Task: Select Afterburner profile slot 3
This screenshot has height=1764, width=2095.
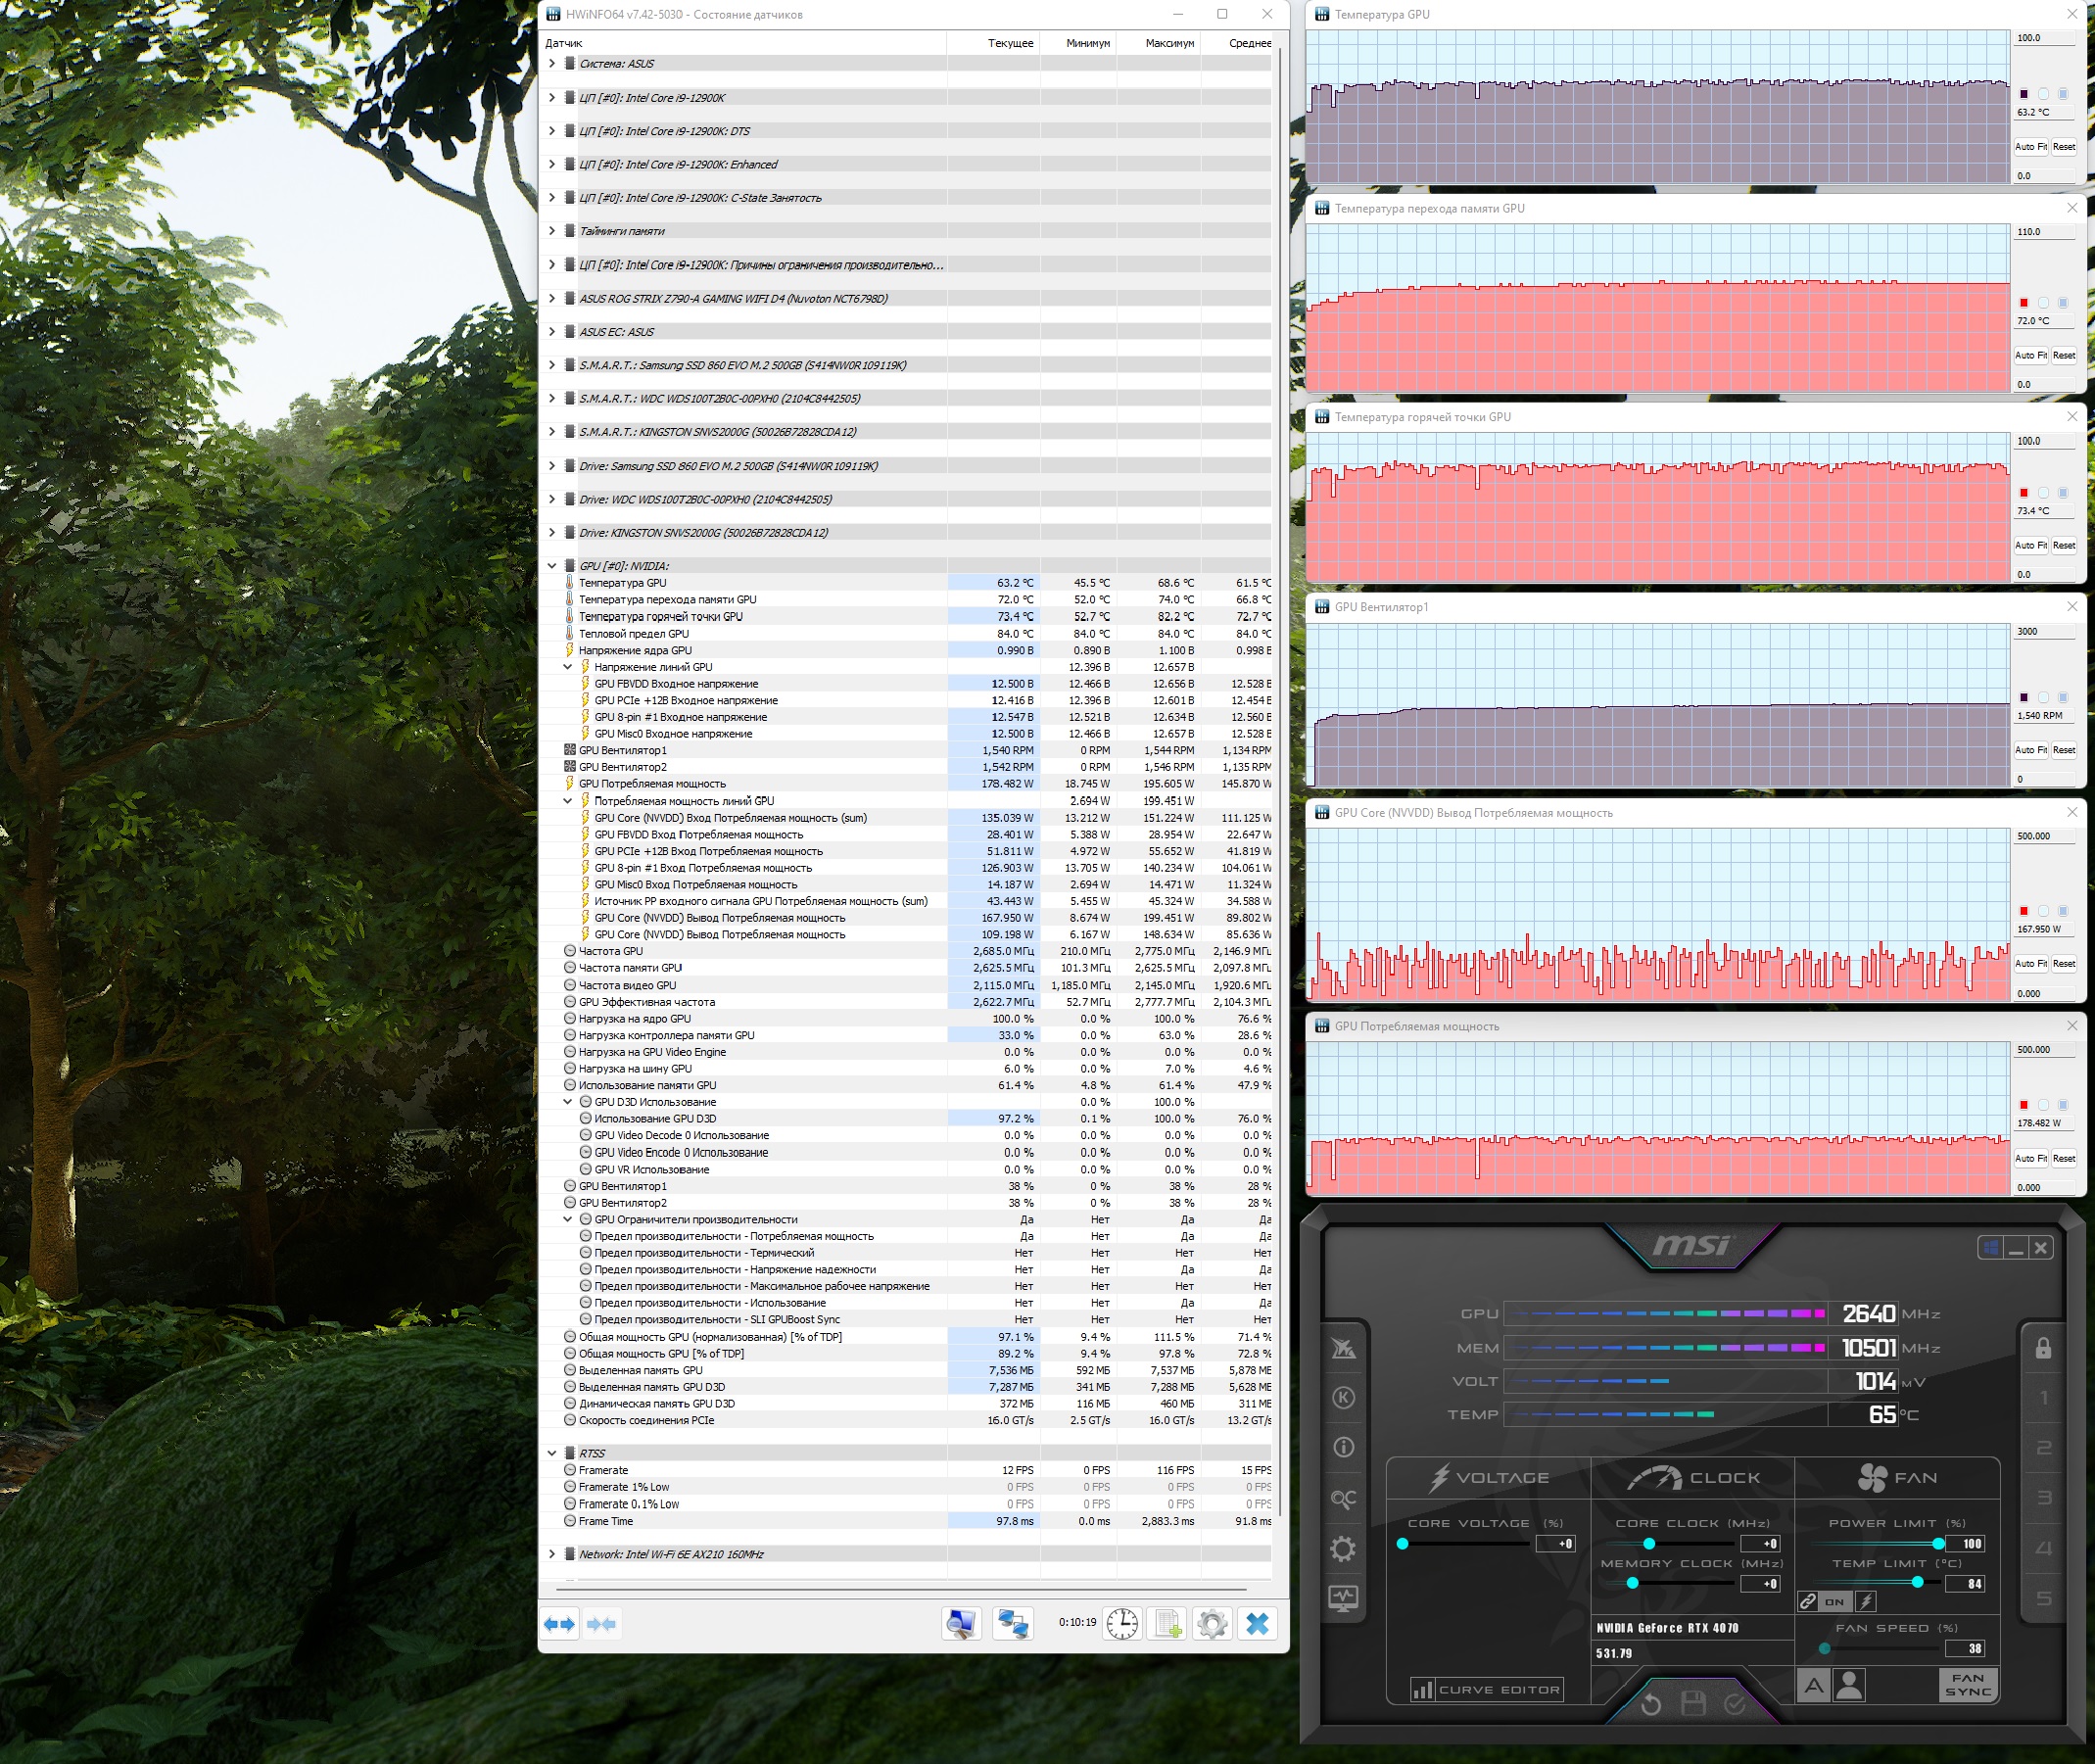Action: [x=2043, y=1498]
